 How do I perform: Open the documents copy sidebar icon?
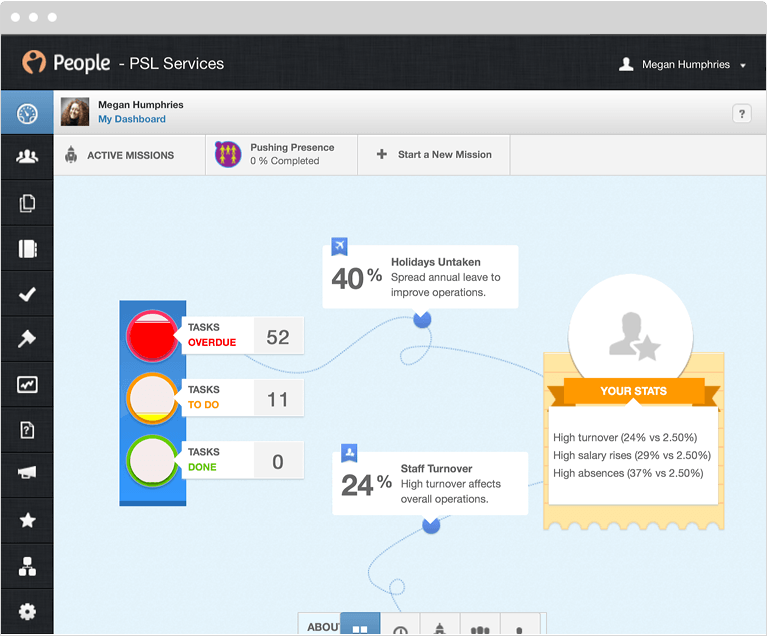[27, 203]
